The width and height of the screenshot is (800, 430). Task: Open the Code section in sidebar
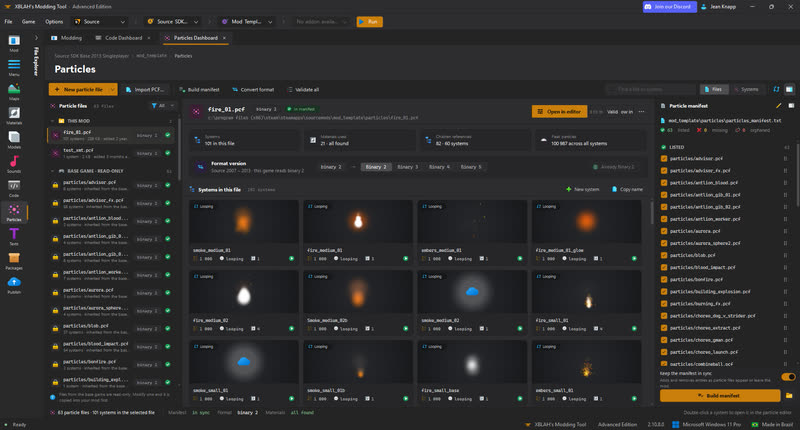tap(14, 189)
